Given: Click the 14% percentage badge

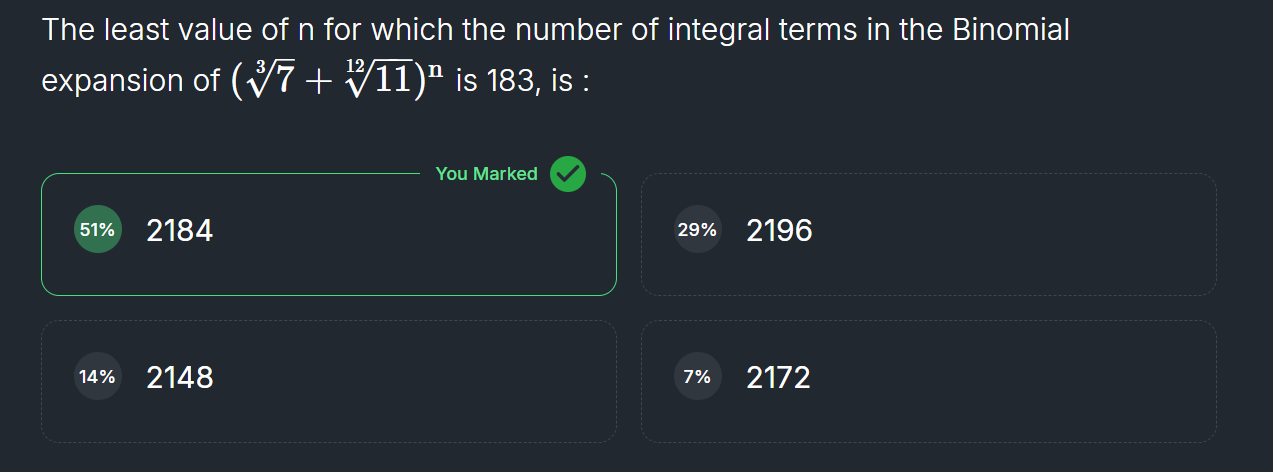Looking at the screenshot, I should click(x=97, y=377).
